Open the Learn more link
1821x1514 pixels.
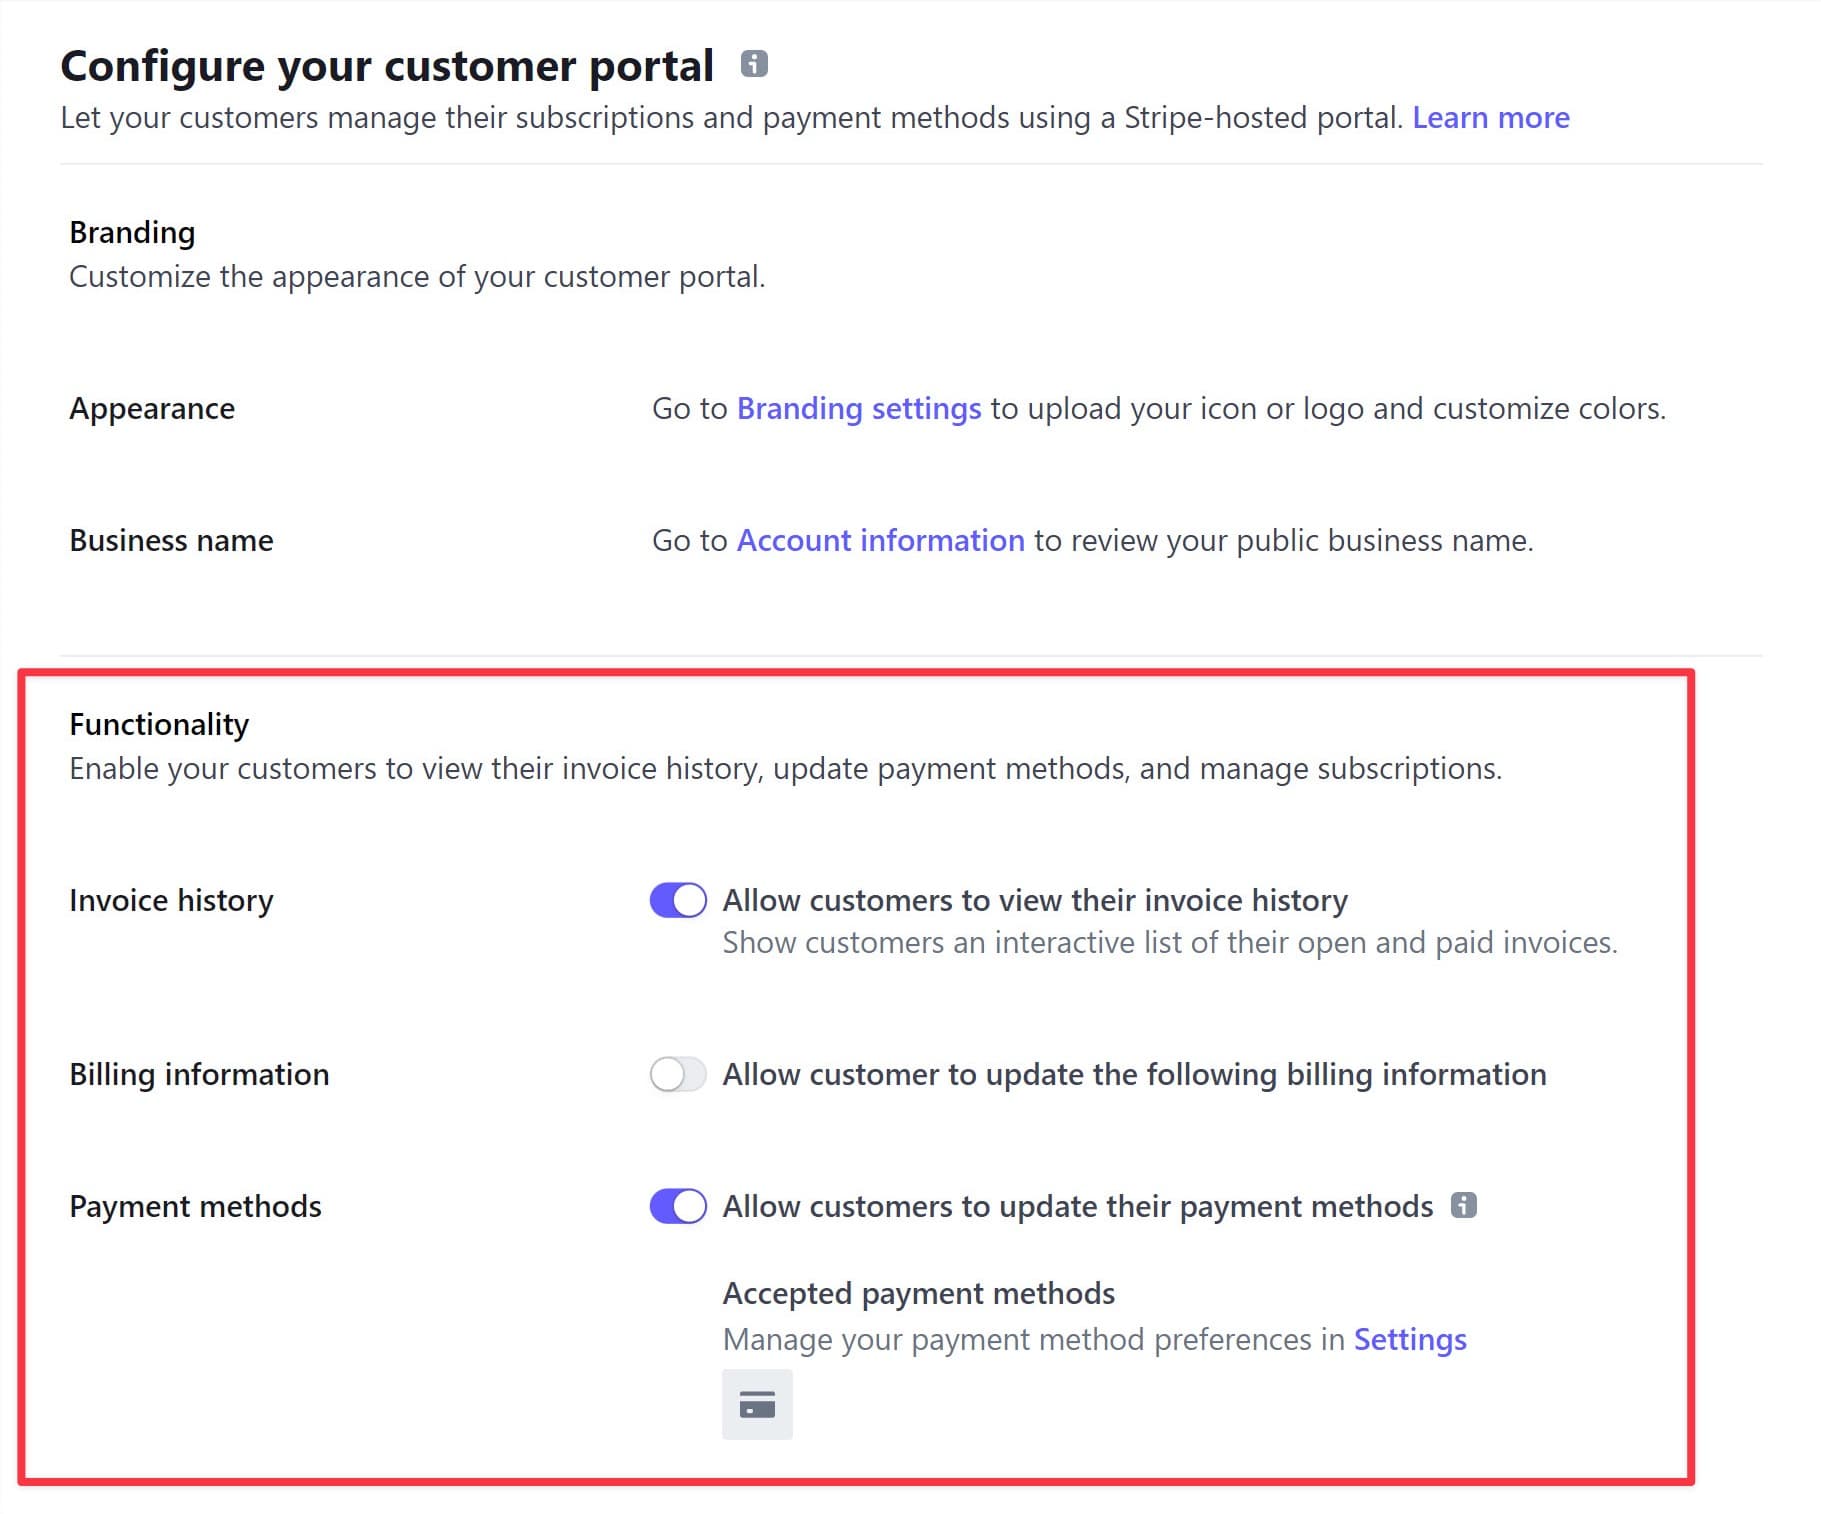pos(1490,118)
